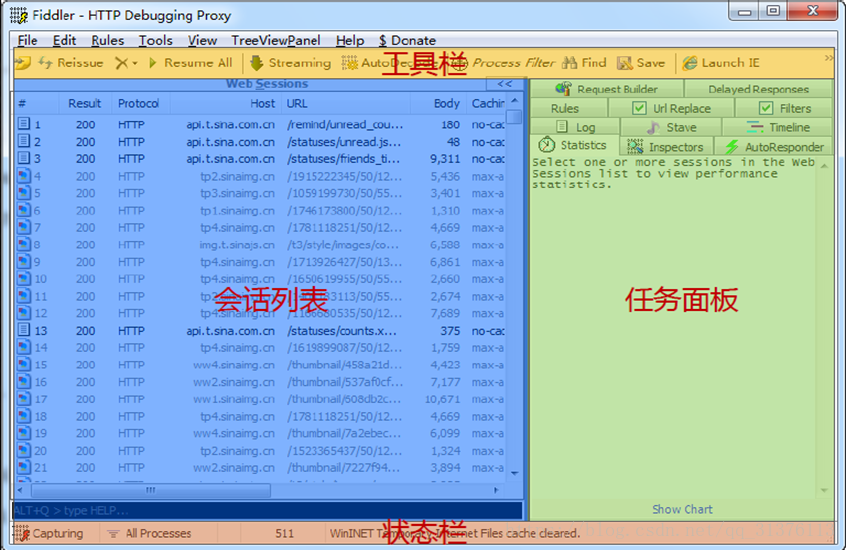The width and height of the screenshot is (846, 550).
Task: Toggle the Filters tab checkbox
Action: pos(766,108)
